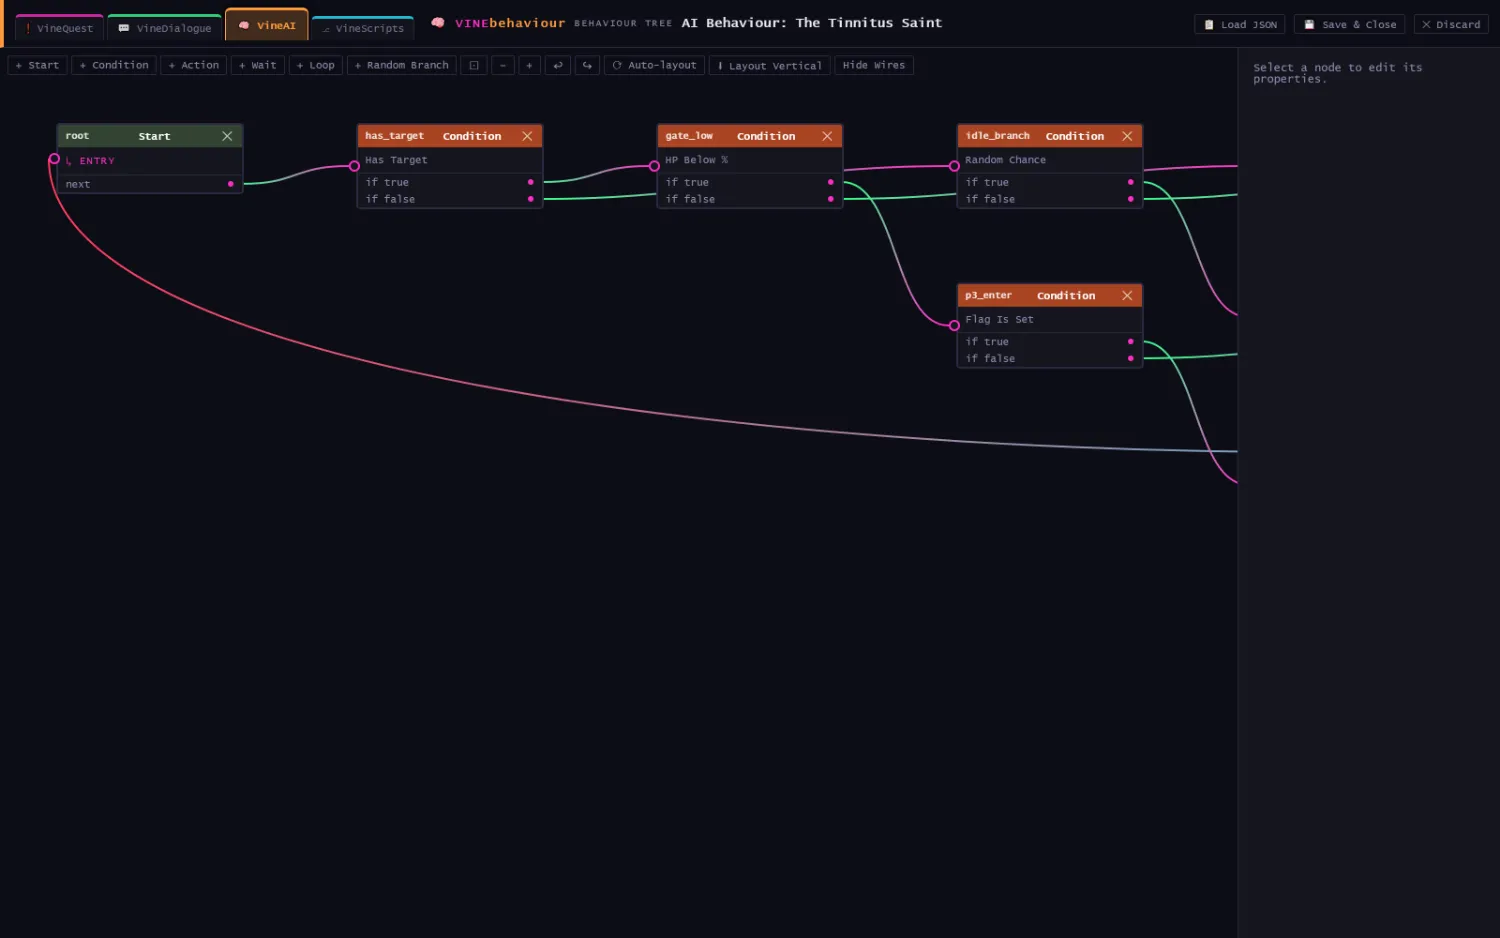Redo the last graph change
Image resolution: width=1500 pixels, height=938 pixels.
coord(587,65)
